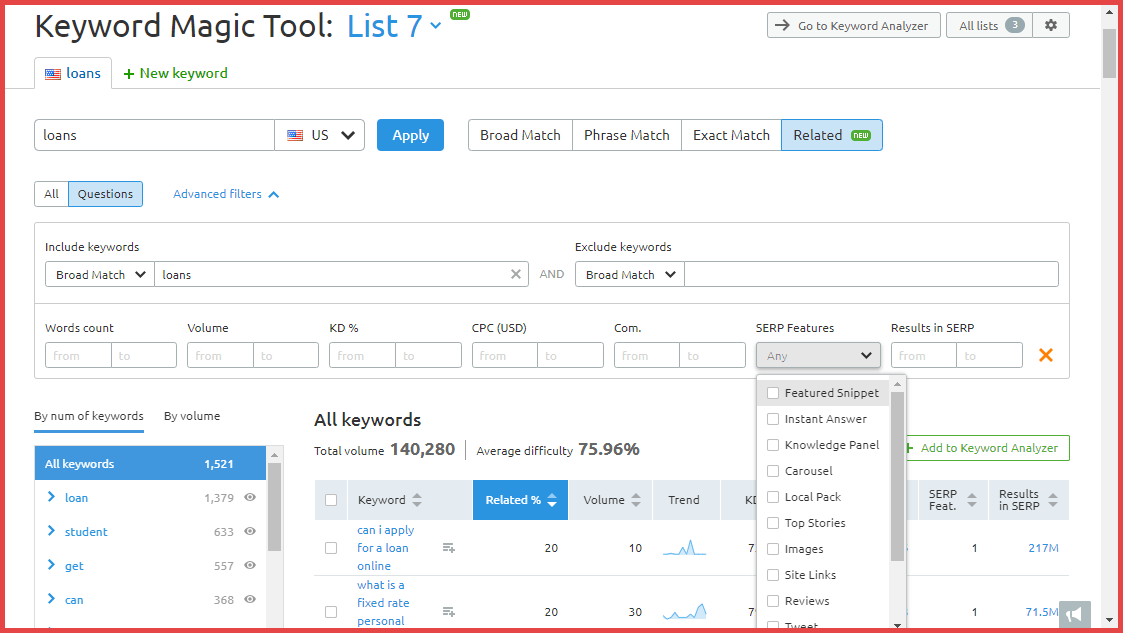This screenshot has height=633, width=1123.
Task: Check the Local Pack option
Action: [x=773, y=497]
